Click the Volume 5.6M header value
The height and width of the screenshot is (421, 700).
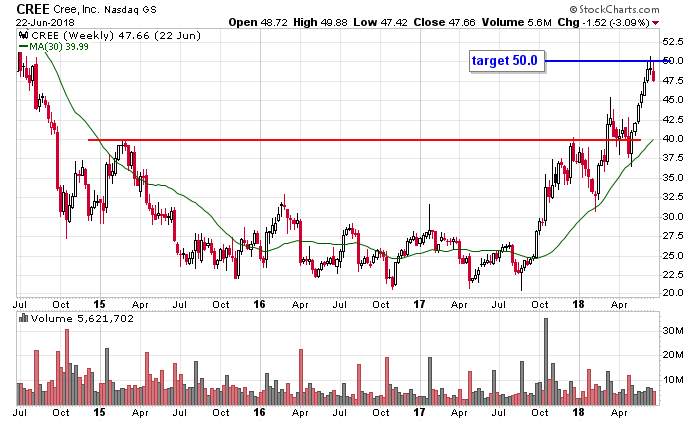tap(516, 22)
